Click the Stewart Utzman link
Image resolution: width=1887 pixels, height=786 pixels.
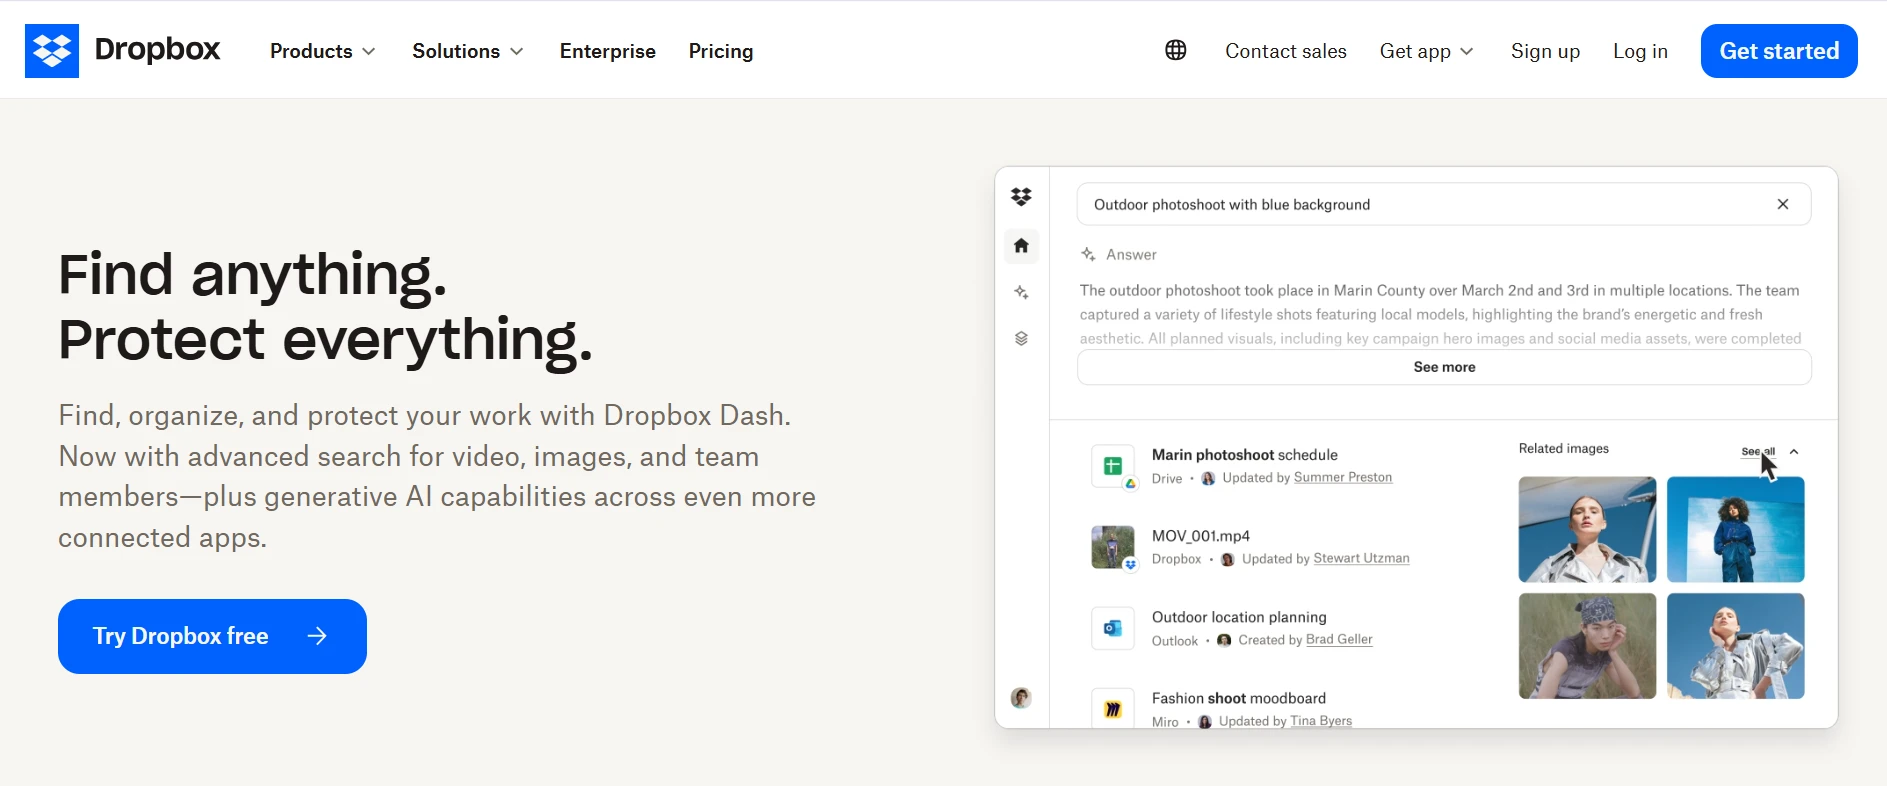pyautogui.click(x=1361, y=559)
